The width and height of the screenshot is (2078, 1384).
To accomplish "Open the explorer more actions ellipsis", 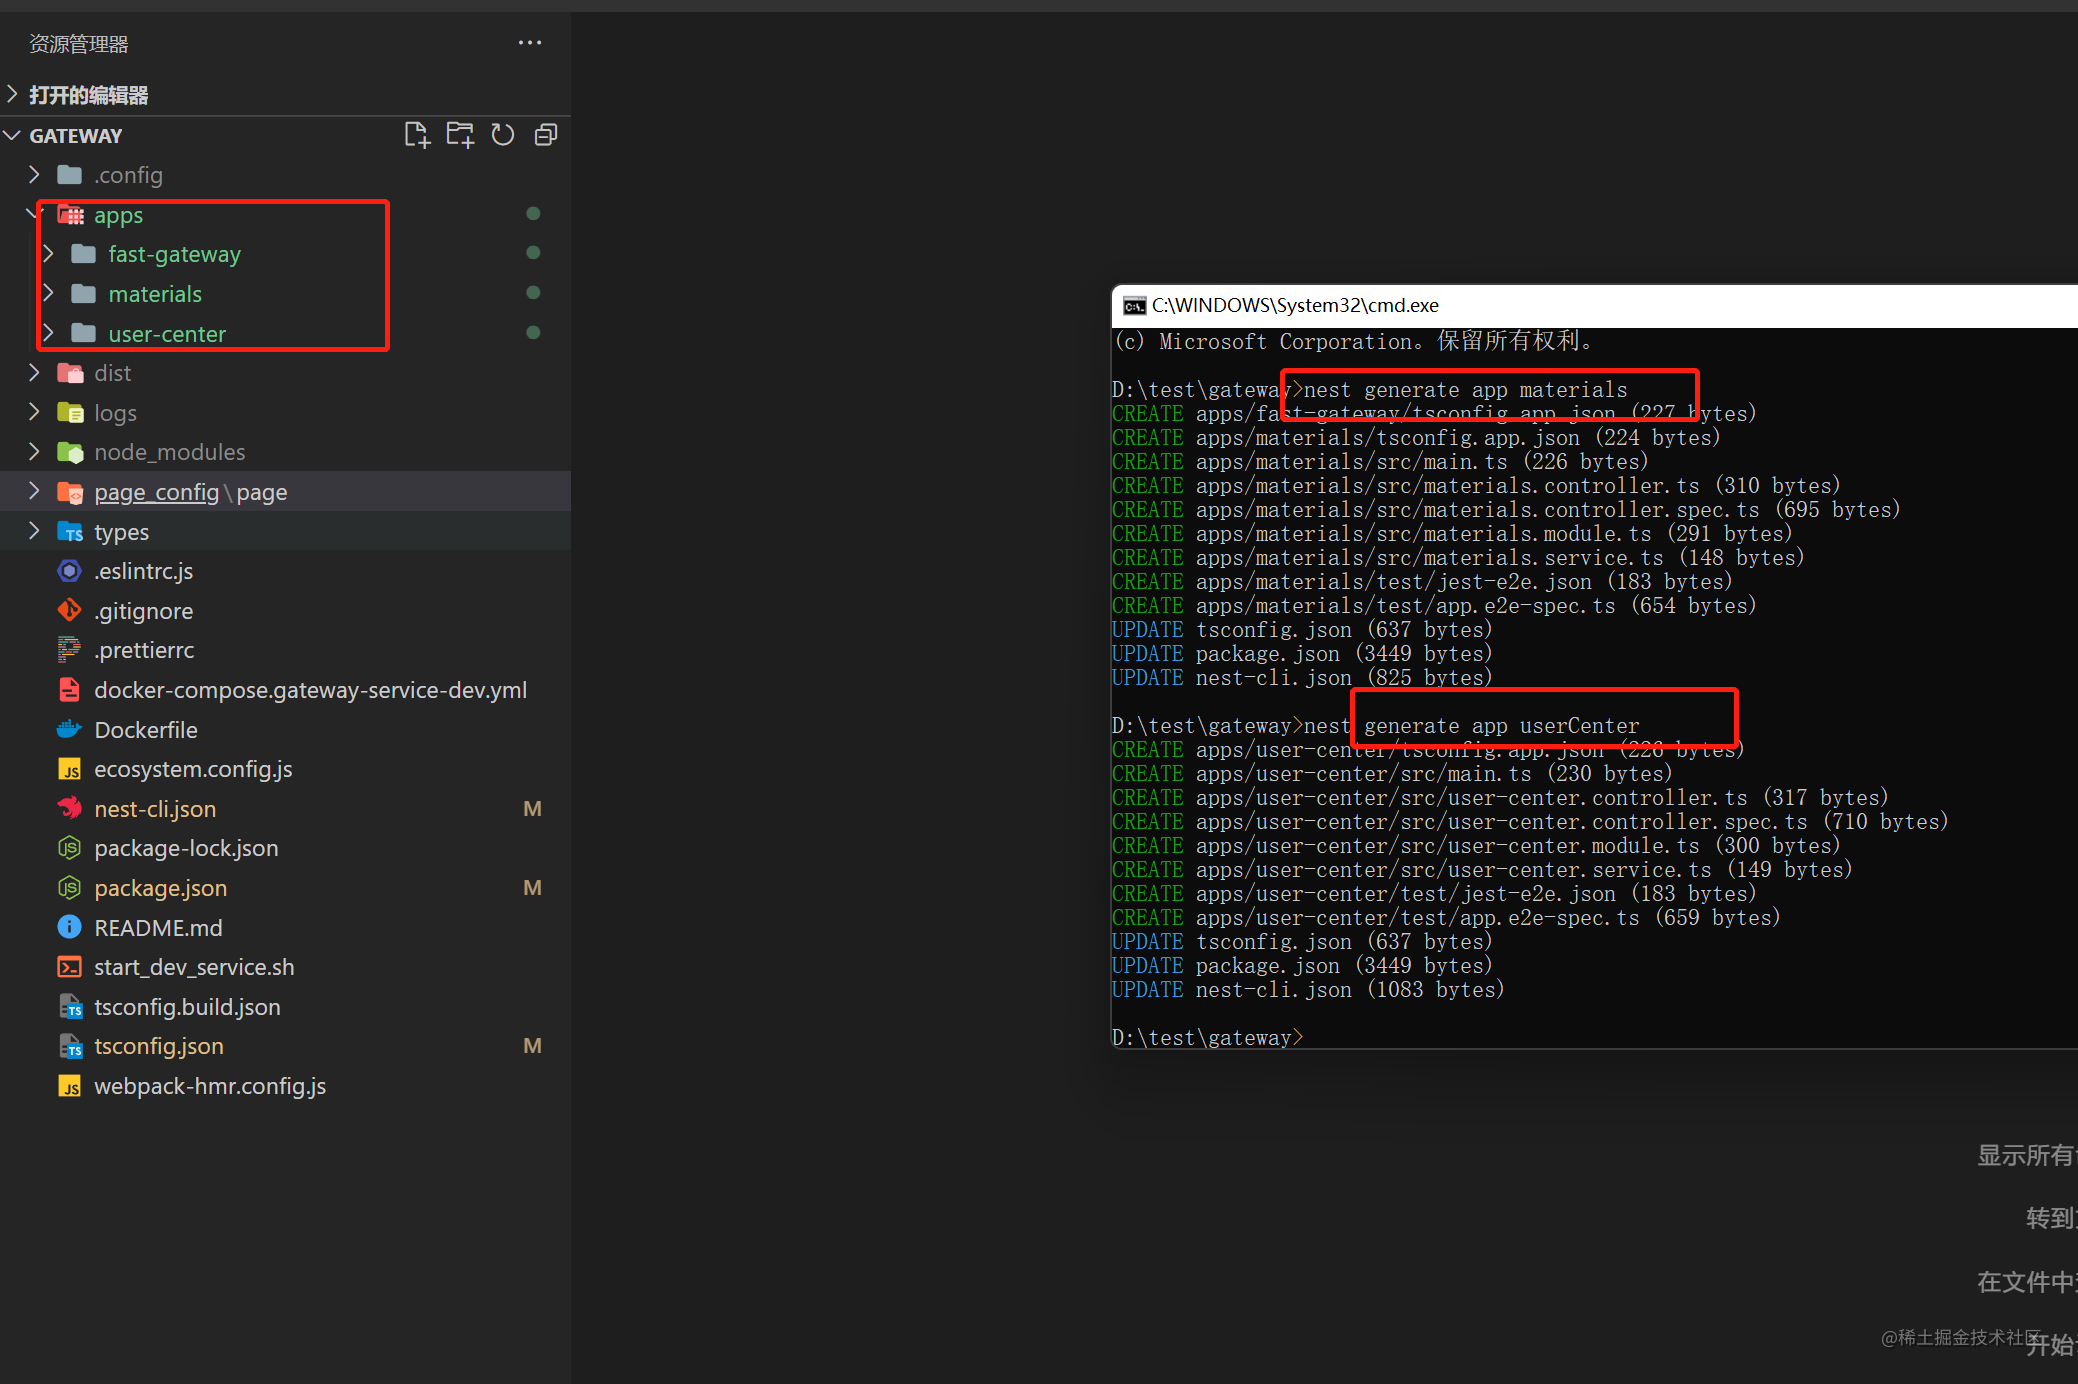I will [x=530, y=43].
